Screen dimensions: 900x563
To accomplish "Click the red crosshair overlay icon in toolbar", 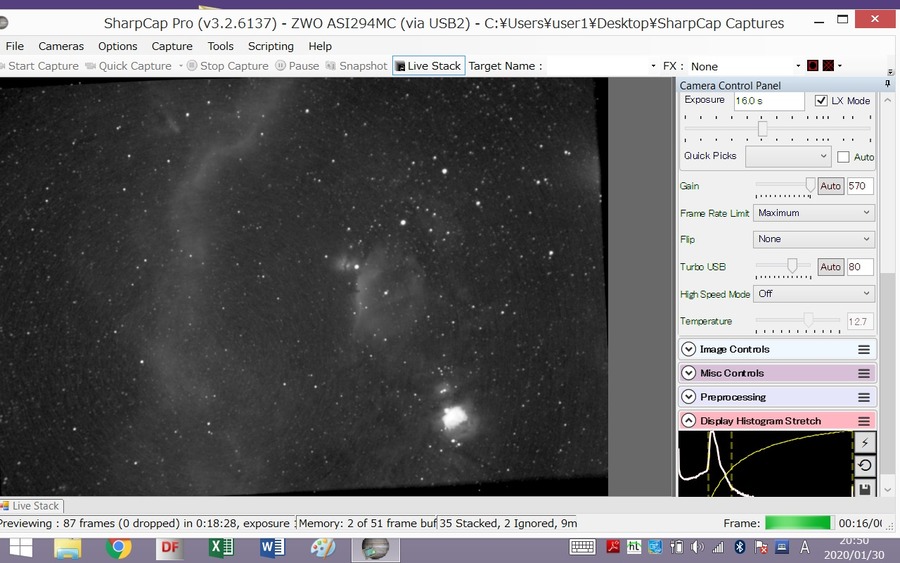I will 828,65.
